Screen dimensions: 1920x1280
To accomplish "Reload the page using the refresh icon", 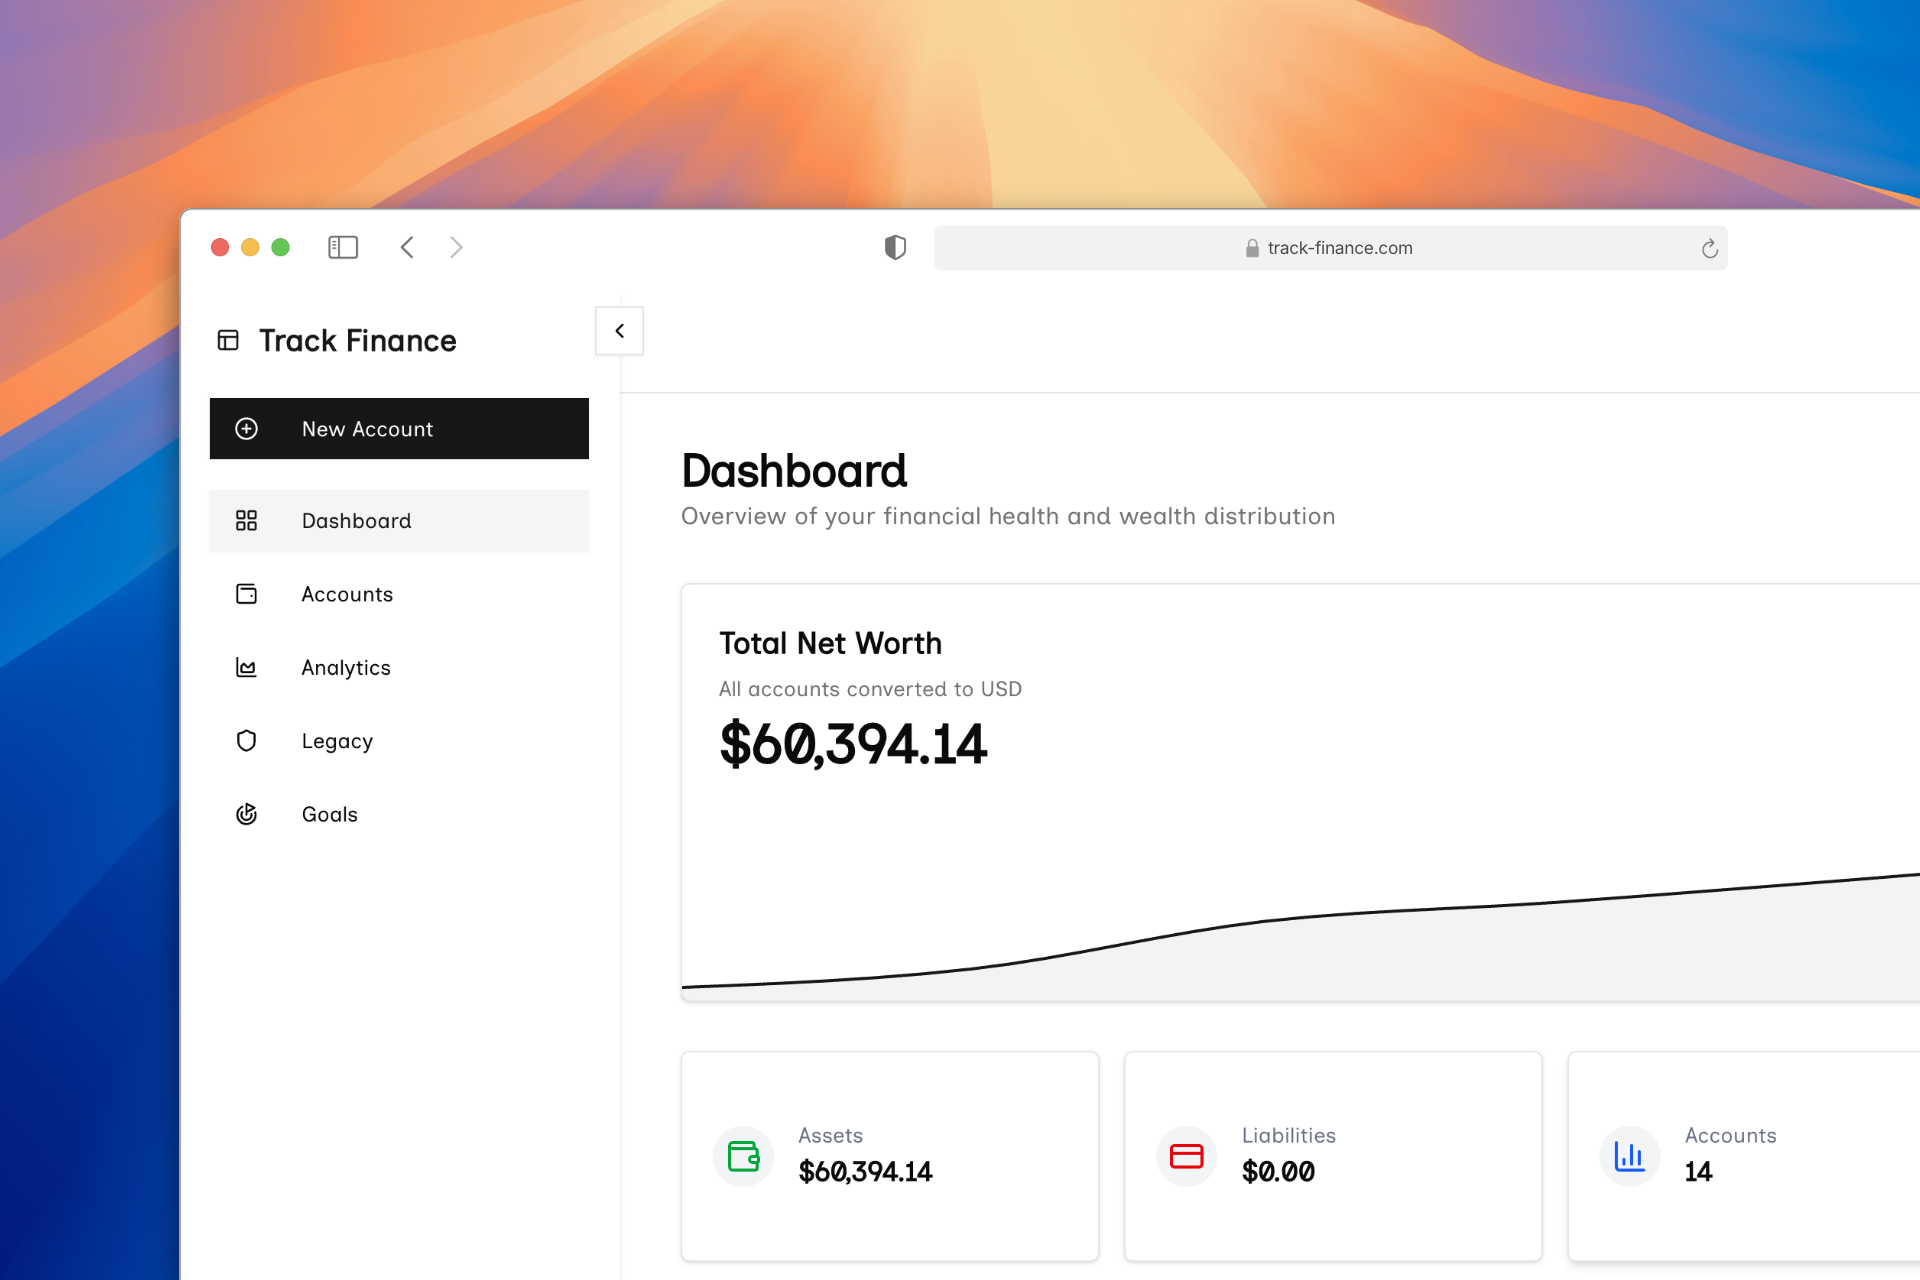I will (1709, 248).
